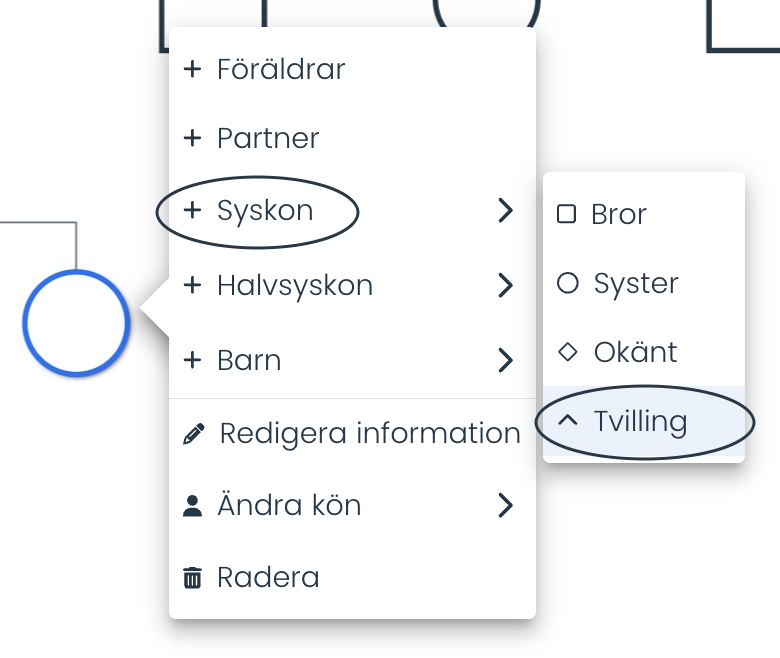The height and width of the screenshot is (658, 780).
Task: Select the square Bror icon
Action: point(567,214)
